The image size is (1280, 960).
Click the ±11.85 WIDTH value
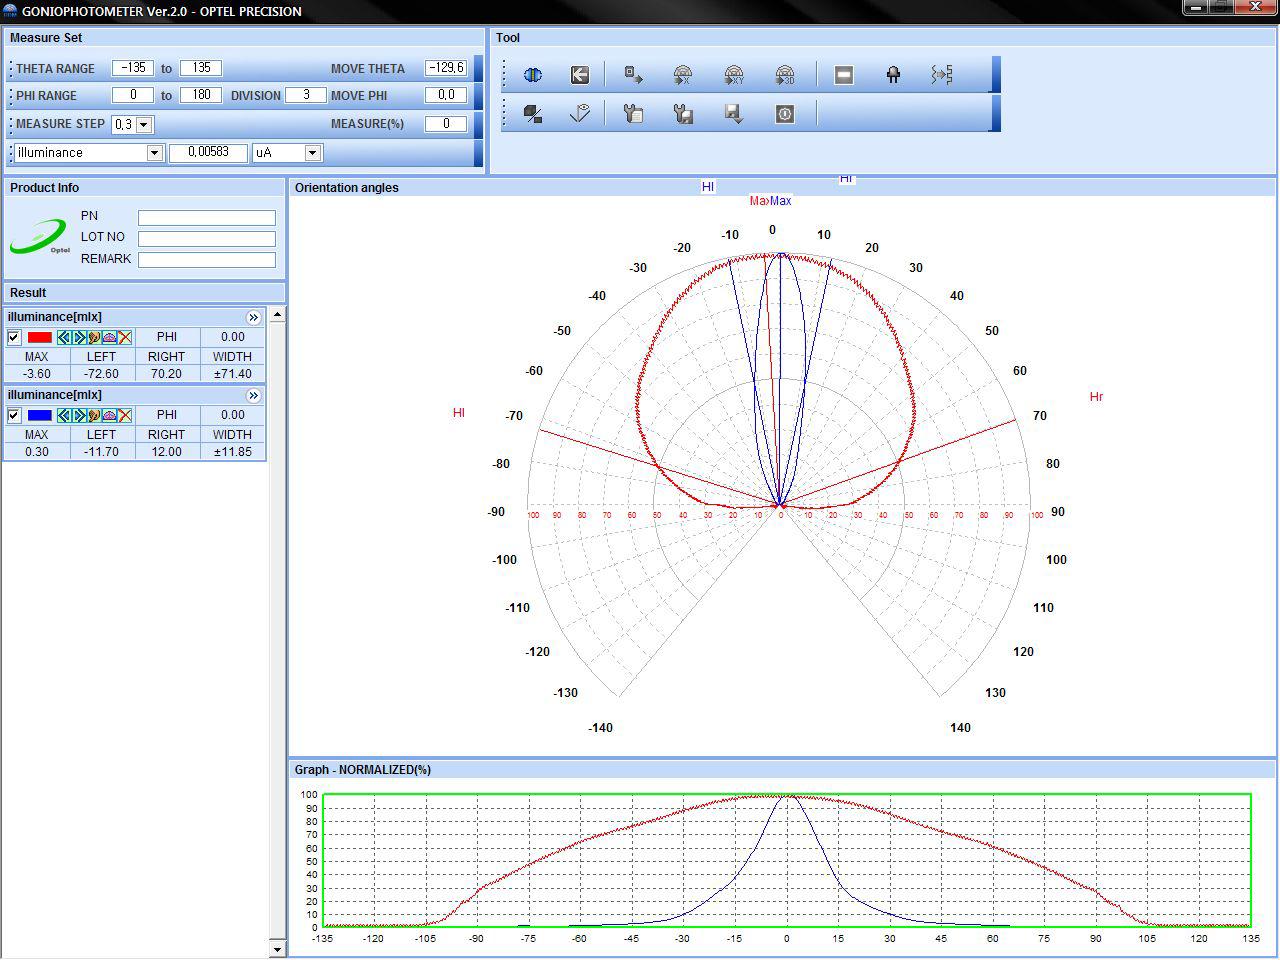coord(232,452)
